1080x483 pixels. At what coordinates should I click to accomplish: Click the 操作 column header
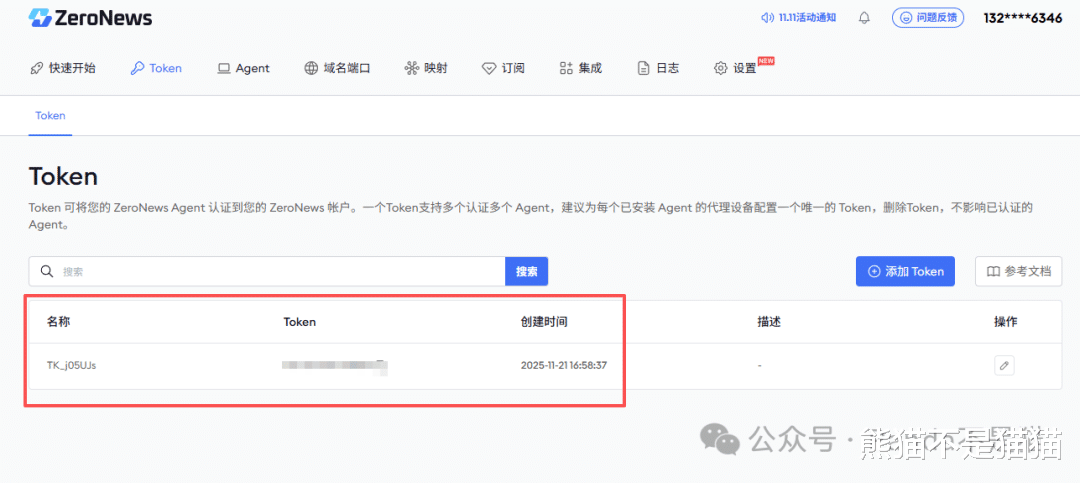pyautogui.click(x=1006, y=322)
